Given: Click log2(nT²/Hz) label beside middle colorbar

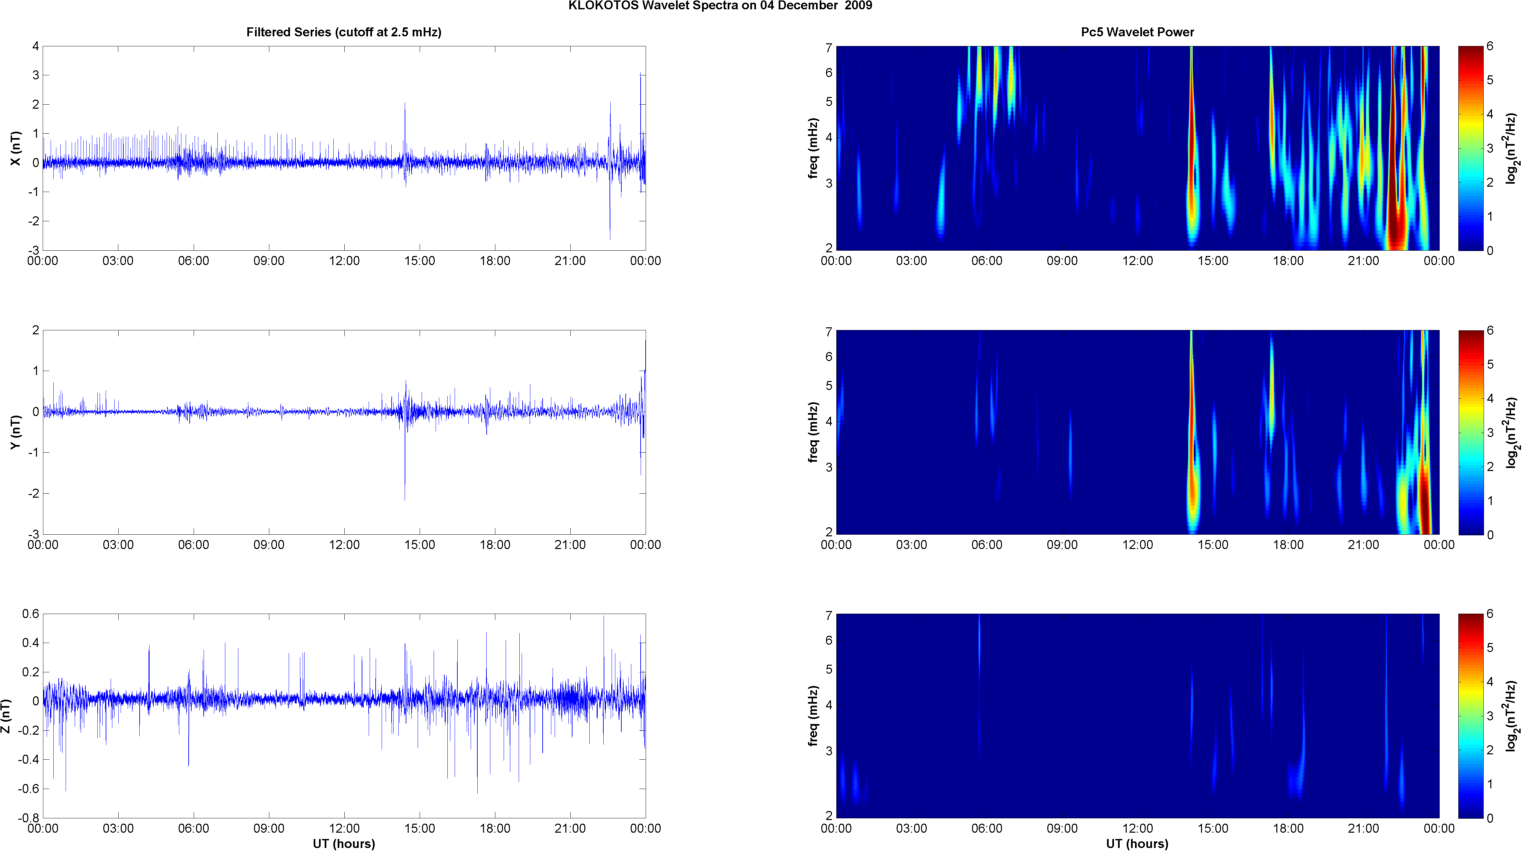Looking at the screenshot, I should tap(1513, 432).
